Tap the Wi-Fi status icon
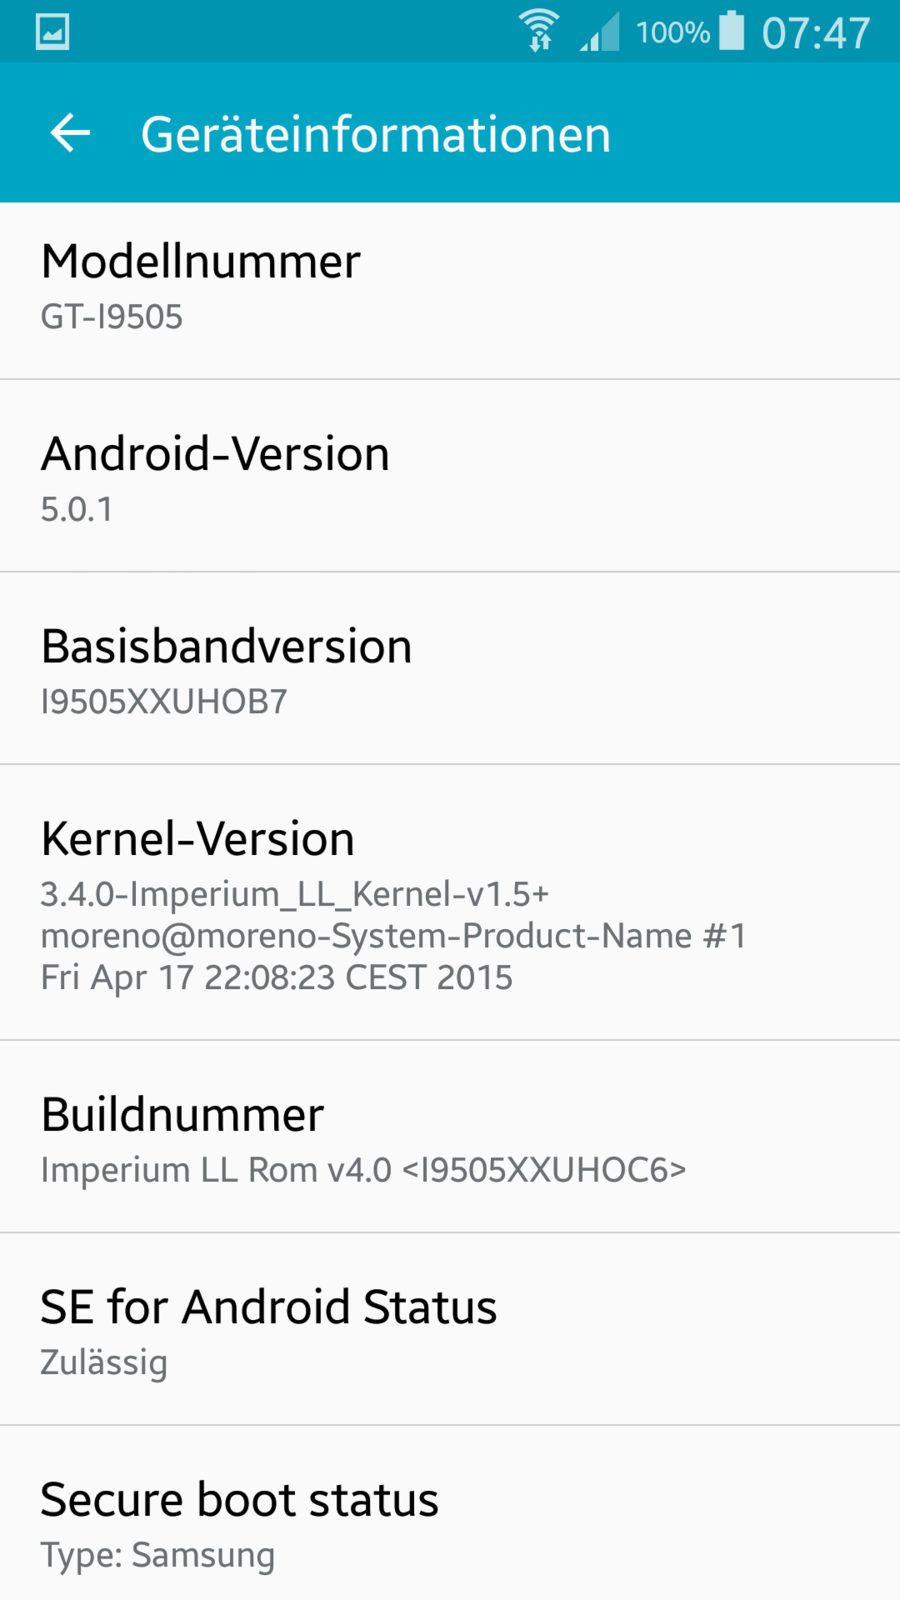This screenshot has height=1600, width=900. tap(539, 31)
